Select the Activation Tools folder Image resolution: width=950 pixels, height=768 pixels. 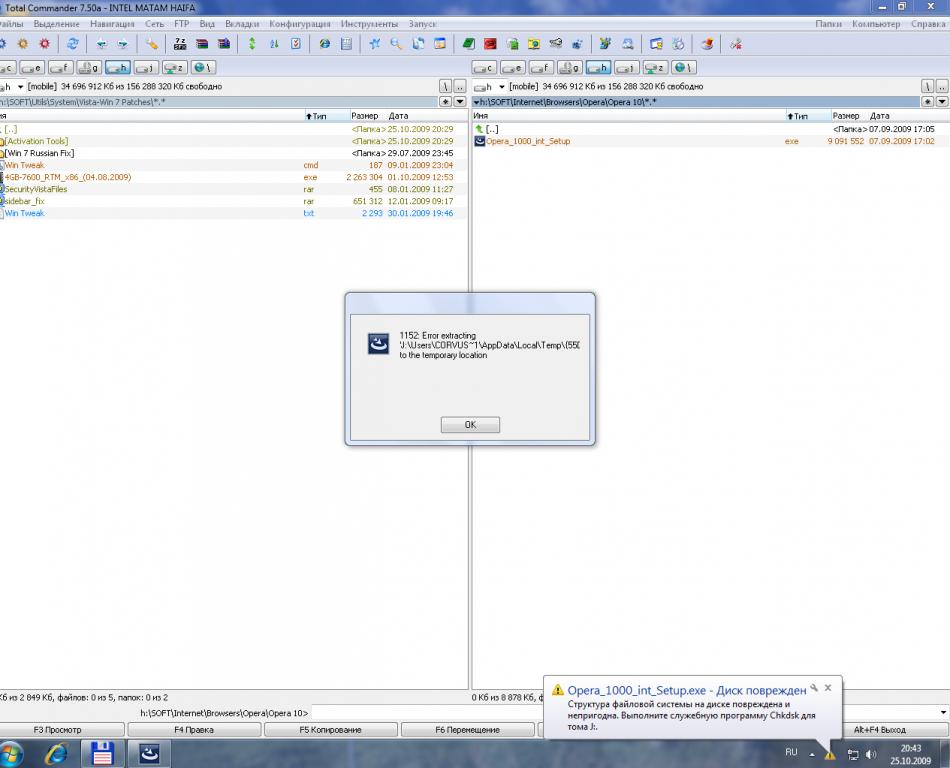[x=36, y=141]
